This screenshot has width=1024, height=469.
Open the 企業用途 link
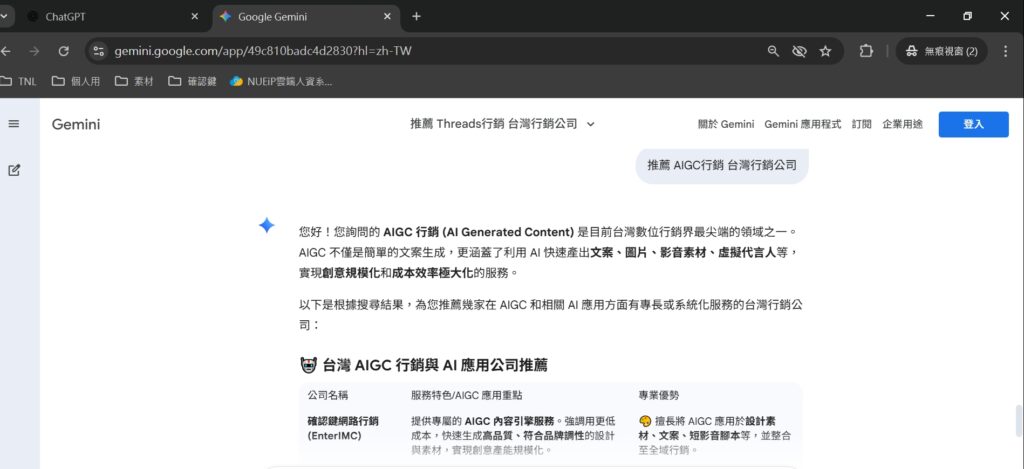click(903, 124)
